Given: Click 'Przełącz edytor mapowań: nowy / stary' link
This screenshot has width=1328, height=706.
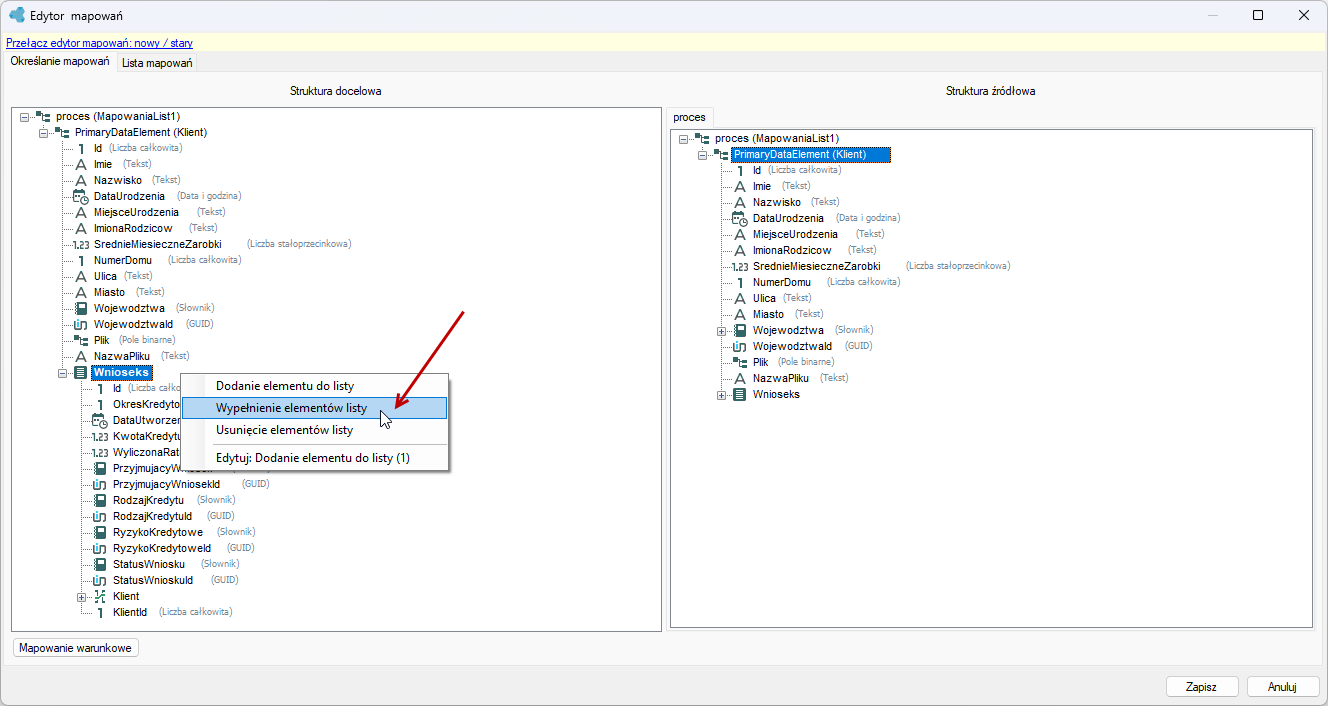Looking at the screenshot, I should pyautogui.click(x=100, y=43).
